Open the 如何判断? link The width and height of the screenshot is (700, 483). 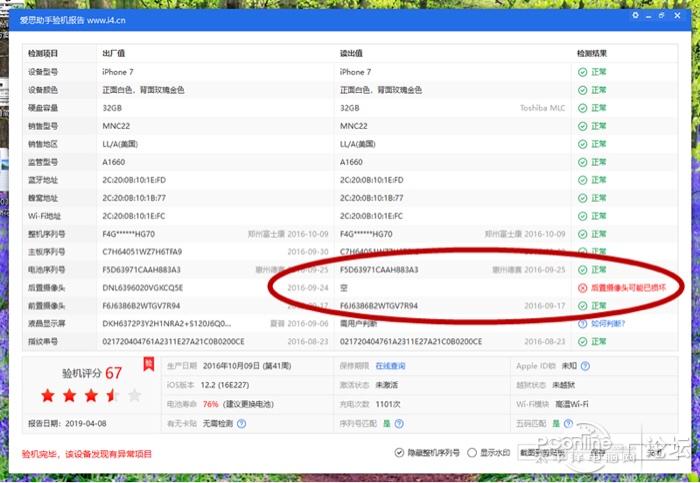point(608,324)
